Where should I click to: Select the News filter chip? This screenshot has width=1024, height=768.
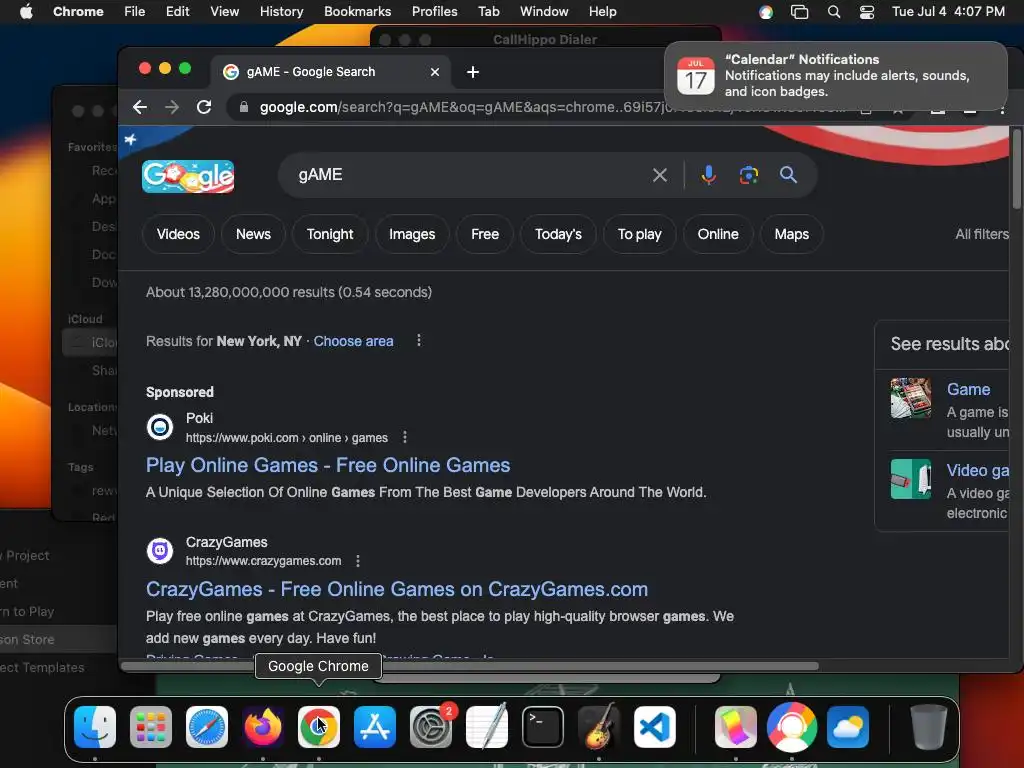click(x=253, y=234)
